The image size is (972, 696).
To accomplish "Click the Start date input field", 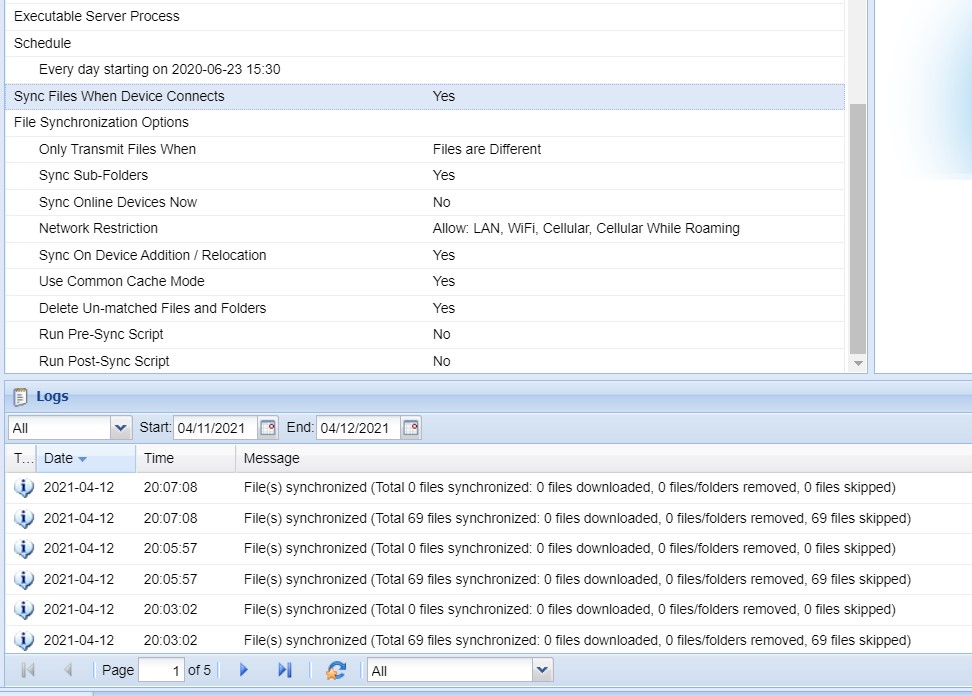I will tap(215, 428).
